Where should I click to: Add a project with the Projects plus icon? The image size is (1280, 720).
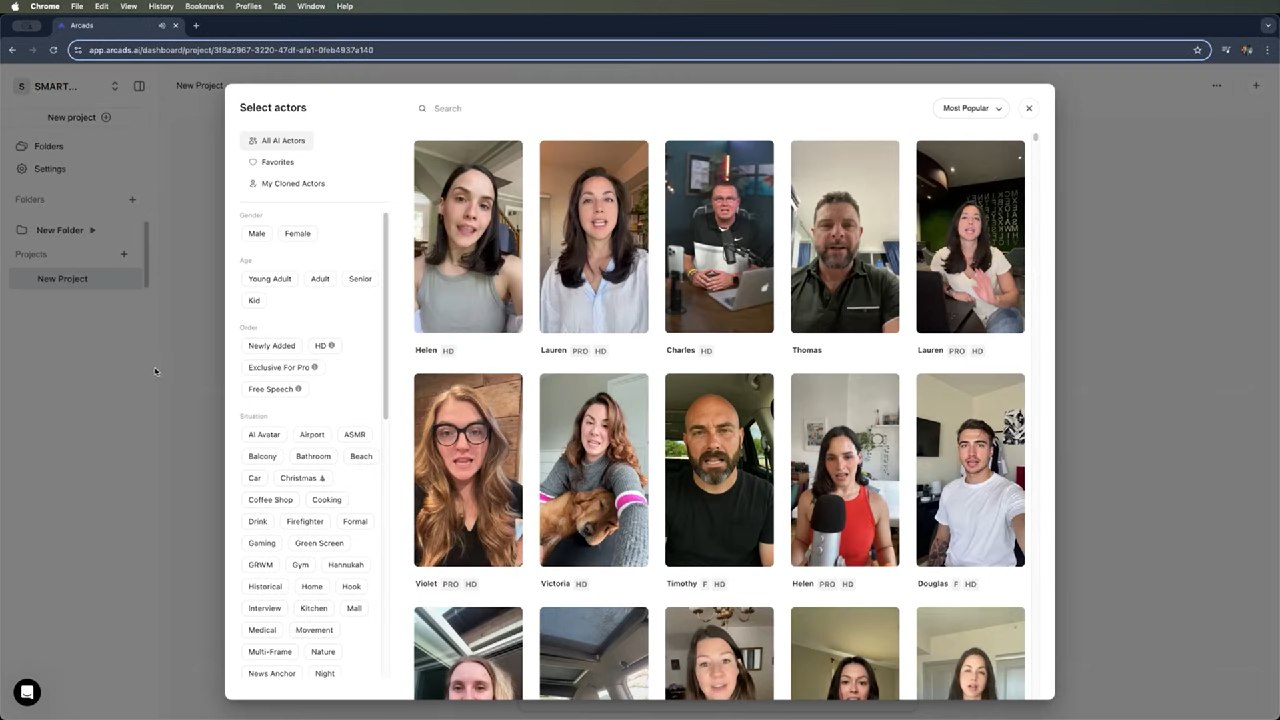click(124, 254)
